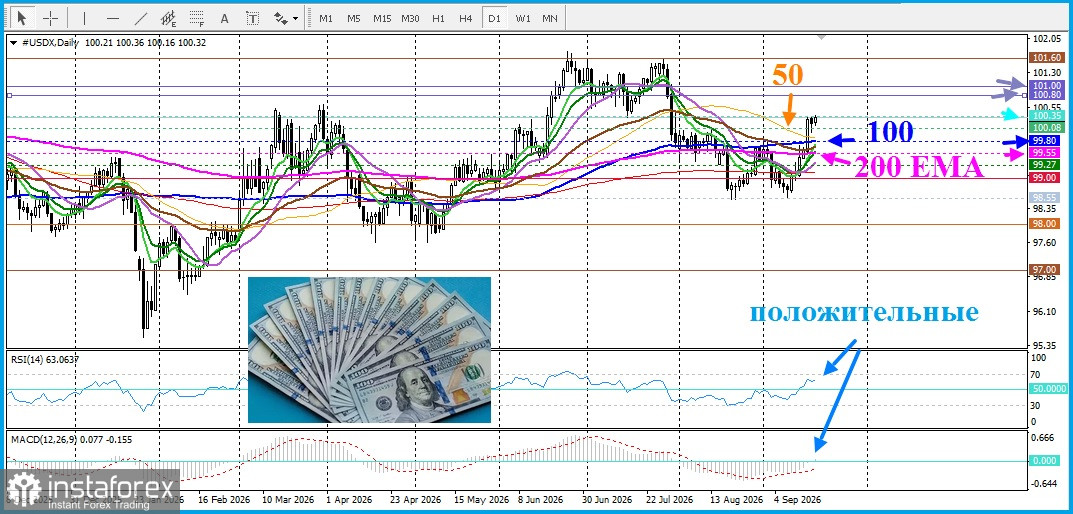The width and height of the screenshot is (1073, 514).
Task: Click the 99.80 price level label
Action: coord(1044,140)
